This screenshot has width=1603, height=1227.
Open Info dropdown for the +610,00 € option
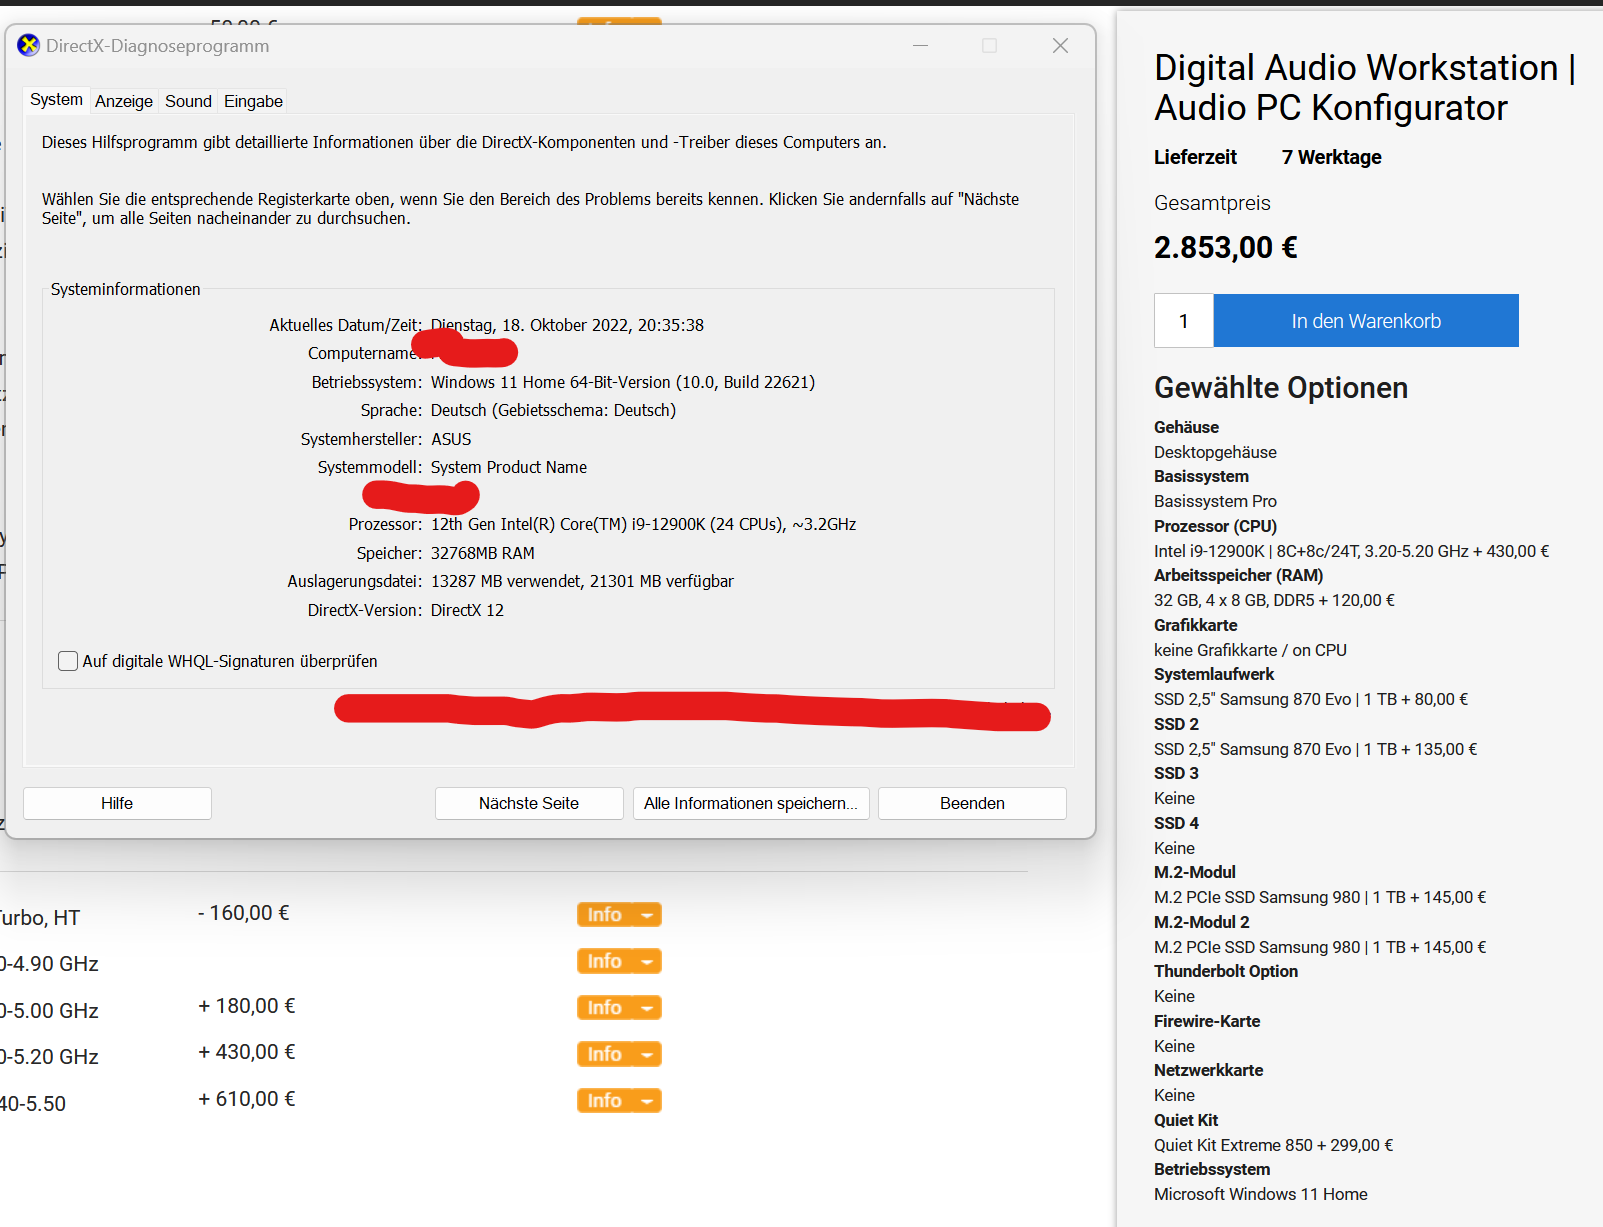(619, 1100)
